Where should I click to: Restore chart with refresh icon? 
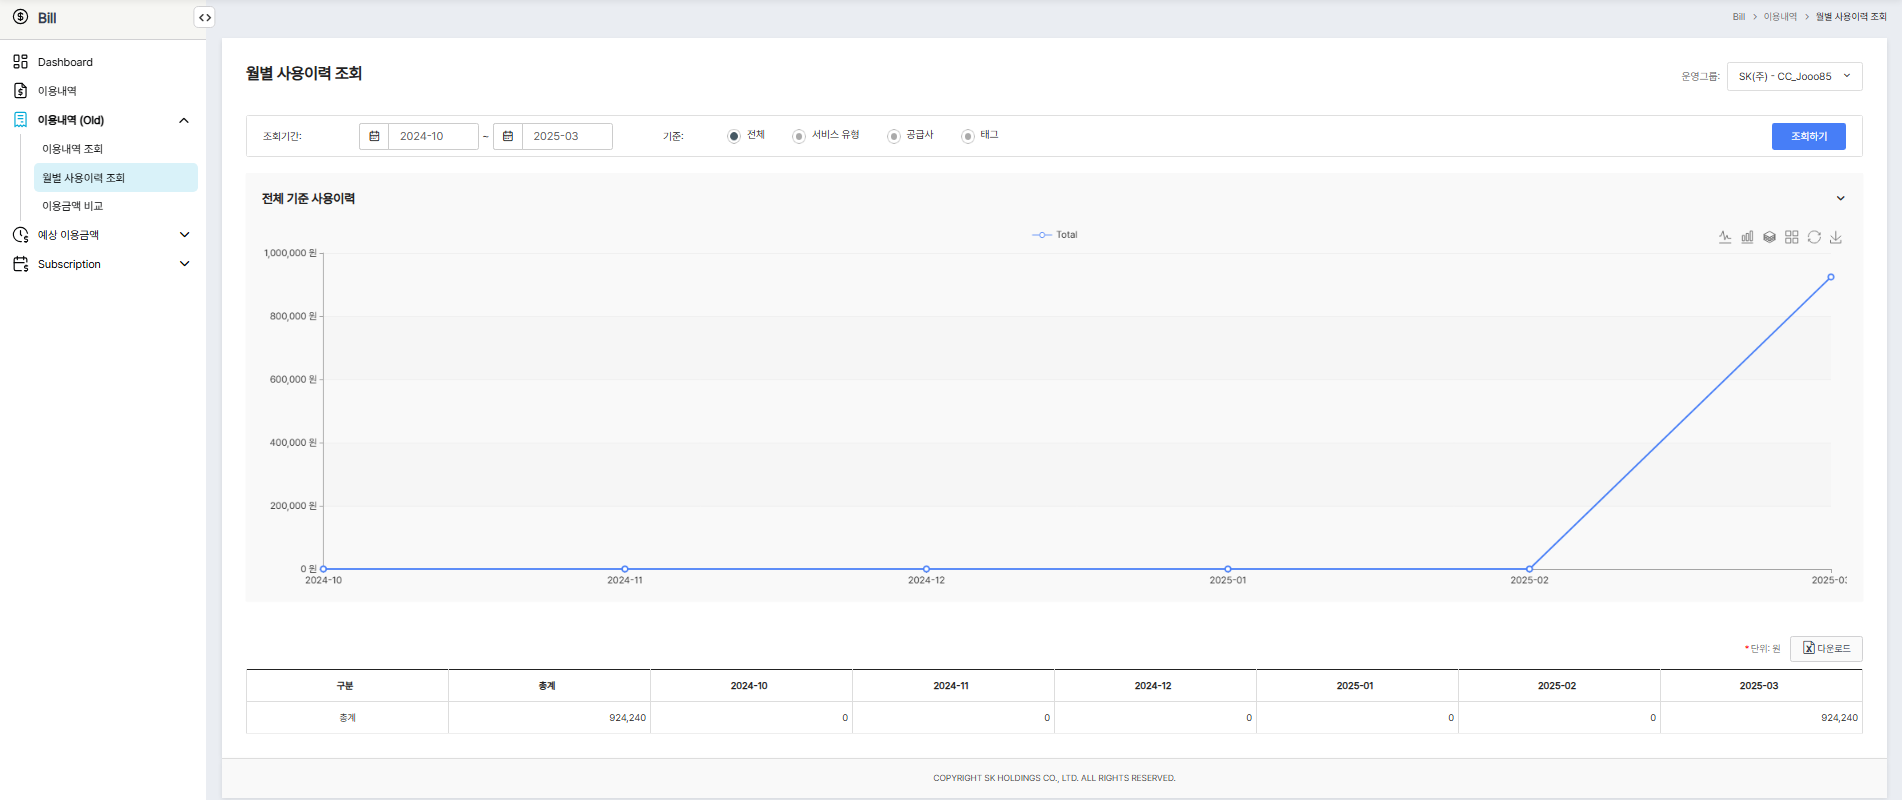tap(1814, 237)
